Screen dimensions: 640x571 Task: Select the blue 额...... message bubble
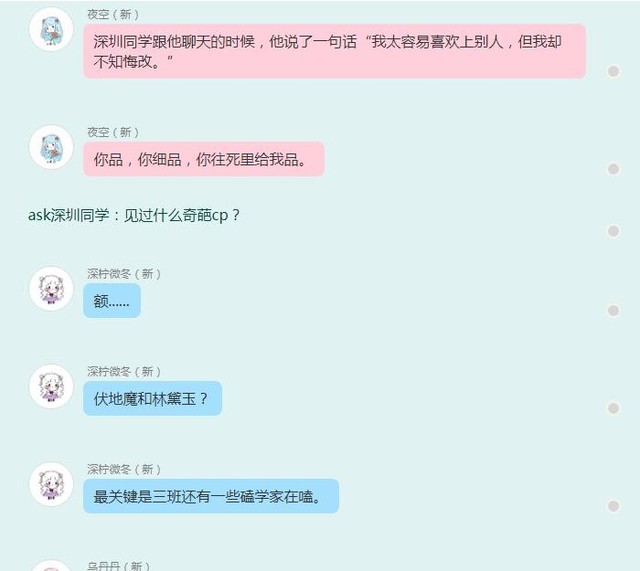112,301
